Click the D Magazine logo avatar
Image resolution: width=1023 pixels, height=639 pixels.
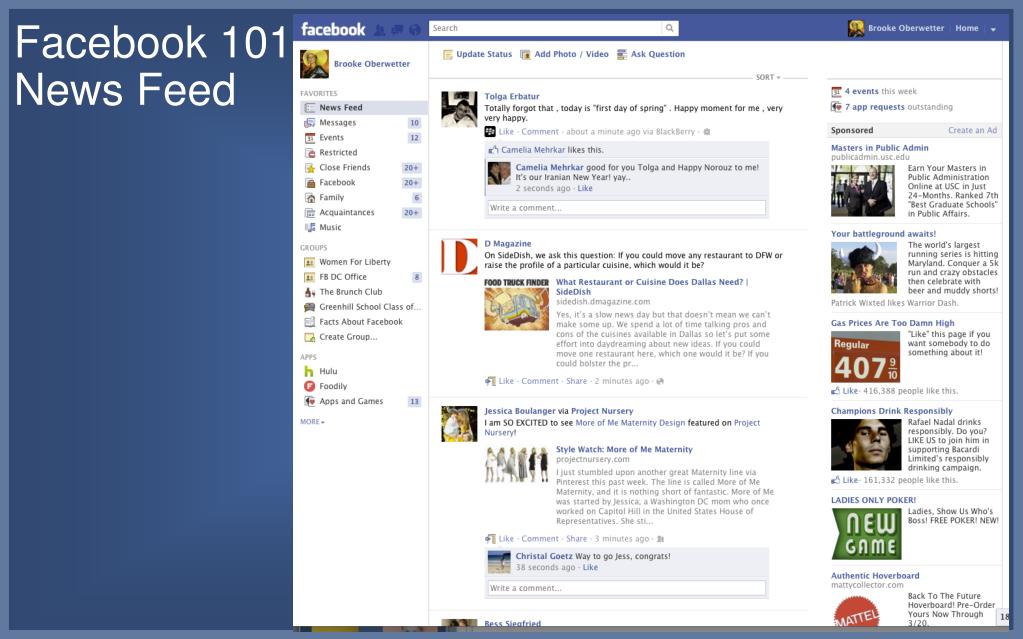tap(459, 257)
